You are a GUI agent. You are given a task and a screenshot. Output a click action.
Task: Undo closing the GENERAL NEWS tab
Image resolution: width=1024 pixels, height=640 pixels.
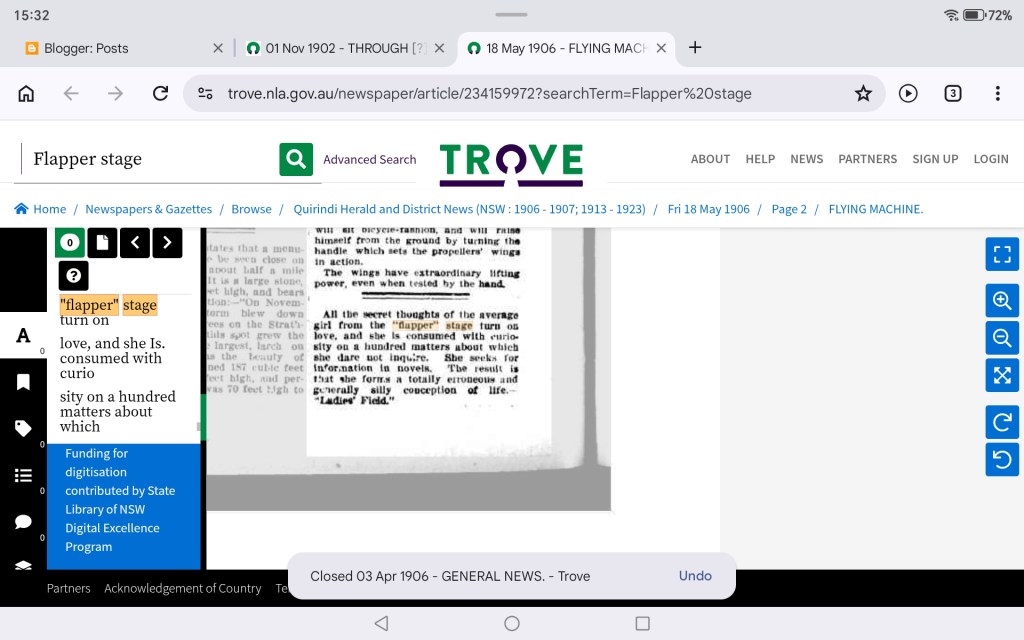click(x=695, y=576)
